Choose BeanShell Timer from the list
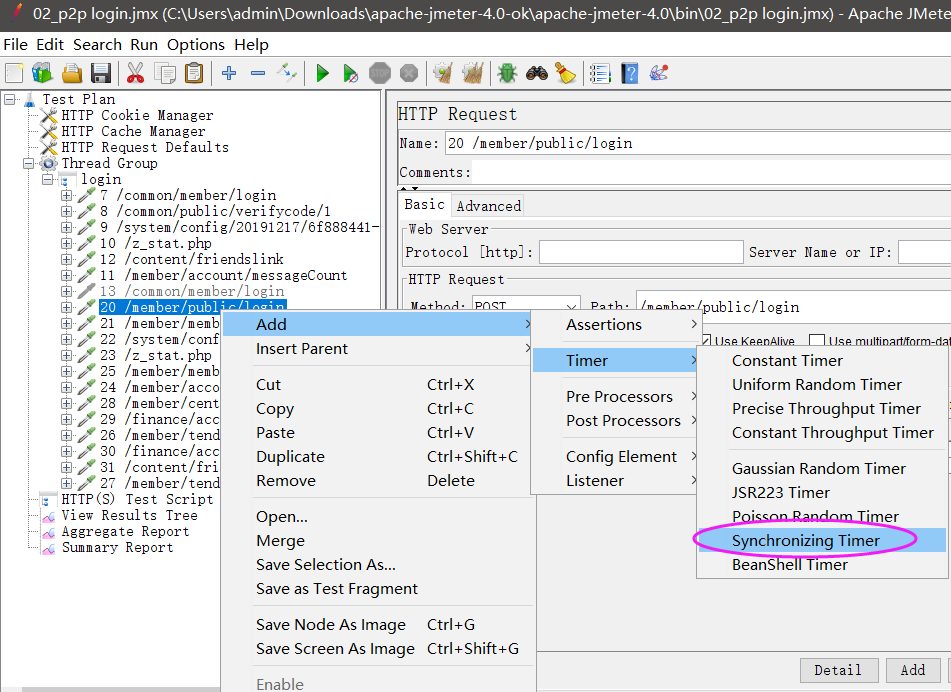The height and width of the screenshot is (692, 951). pos(822,565)
